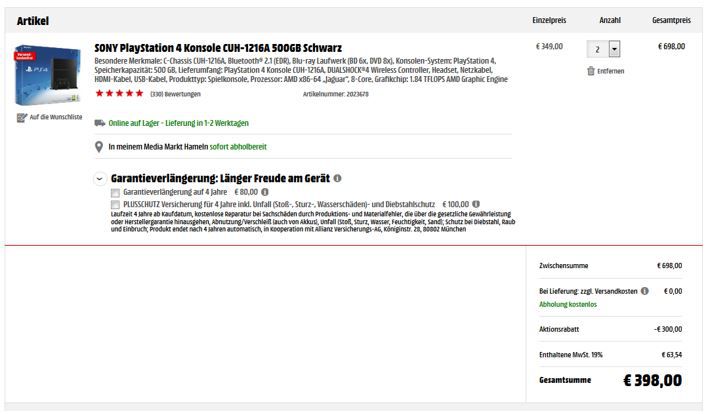Click the Einzelpreis column header
Image resolution: width=707 pixels, height=414 pixels.
tap(549, 20)
